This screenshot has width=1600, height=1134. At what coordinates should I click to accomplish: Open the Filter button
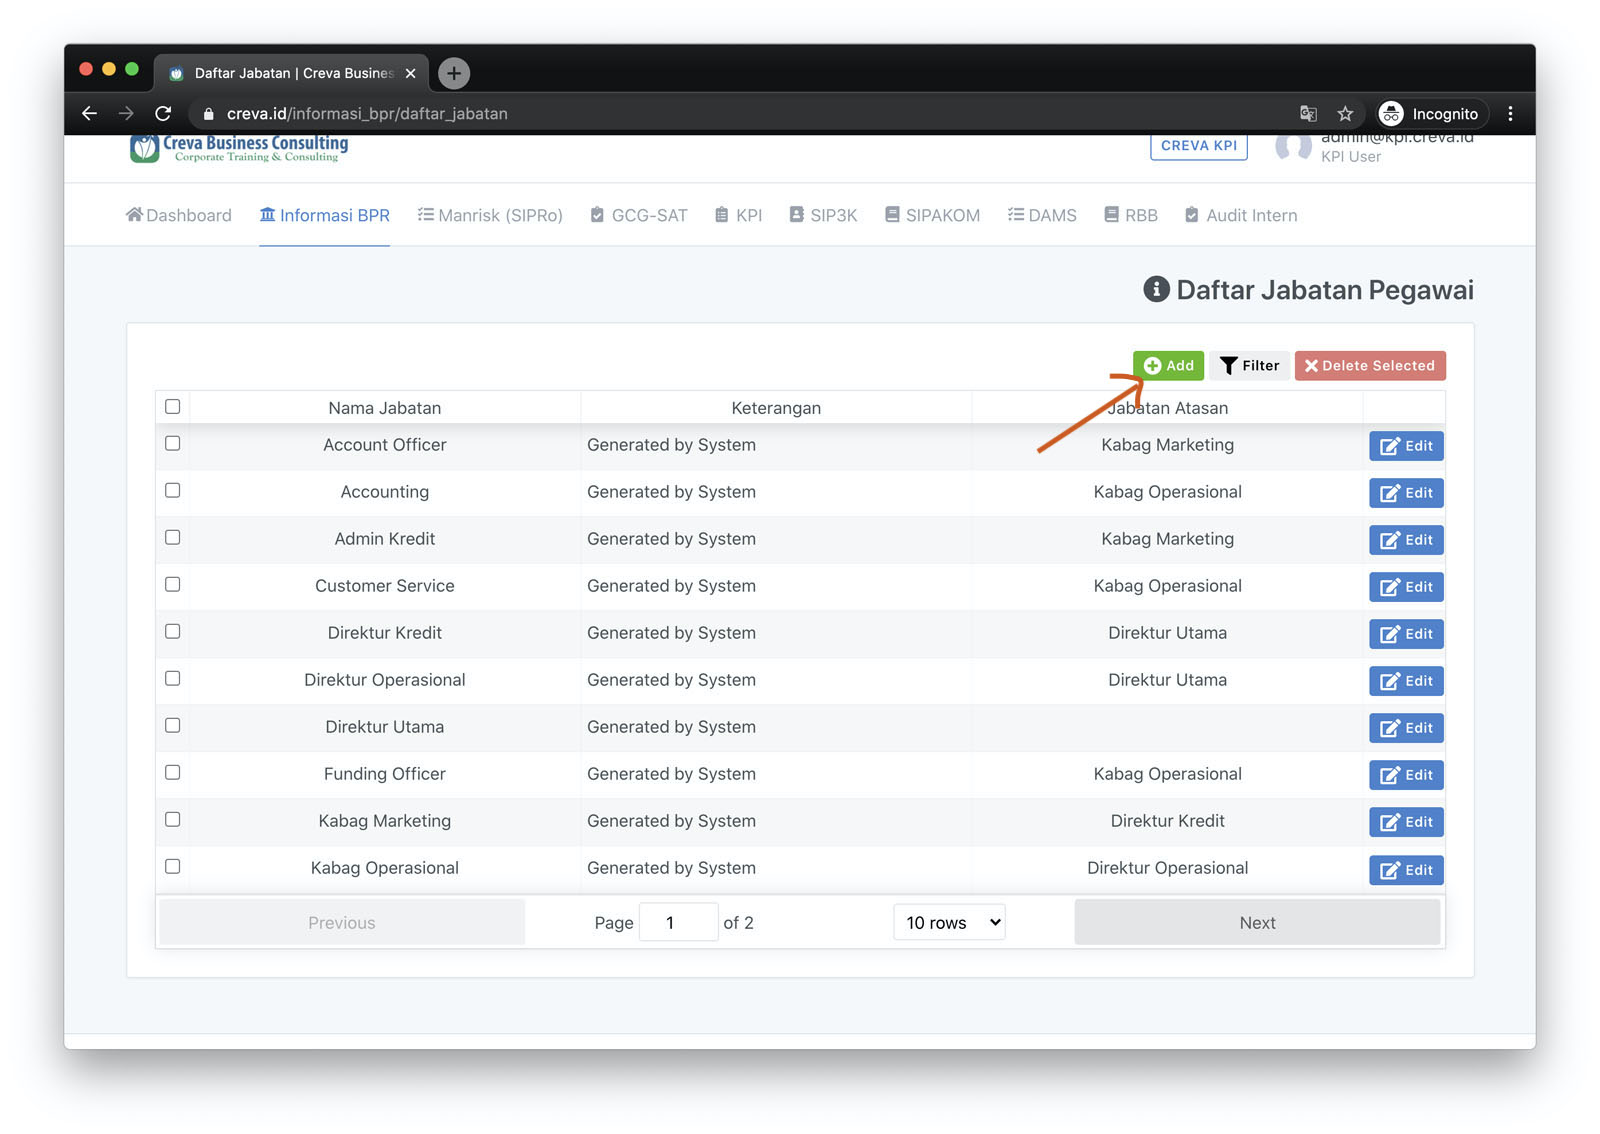[1249, 365]
